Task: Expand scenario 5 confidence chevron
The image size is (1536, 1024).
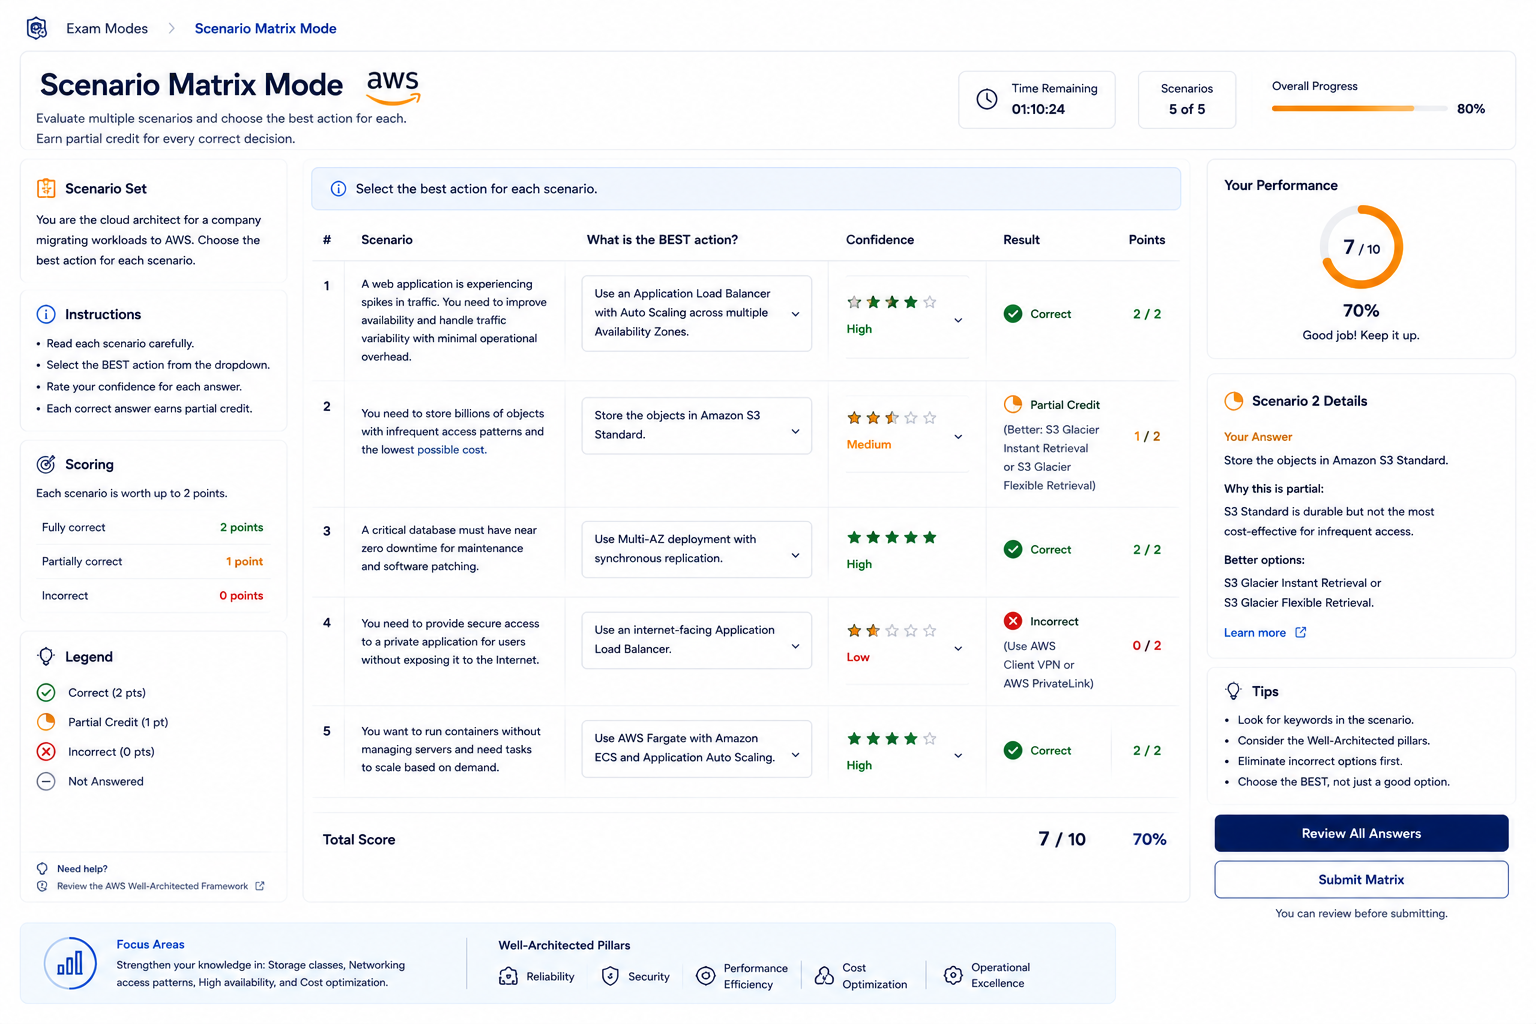Action: pyautogui.click(x=958, y=755)
